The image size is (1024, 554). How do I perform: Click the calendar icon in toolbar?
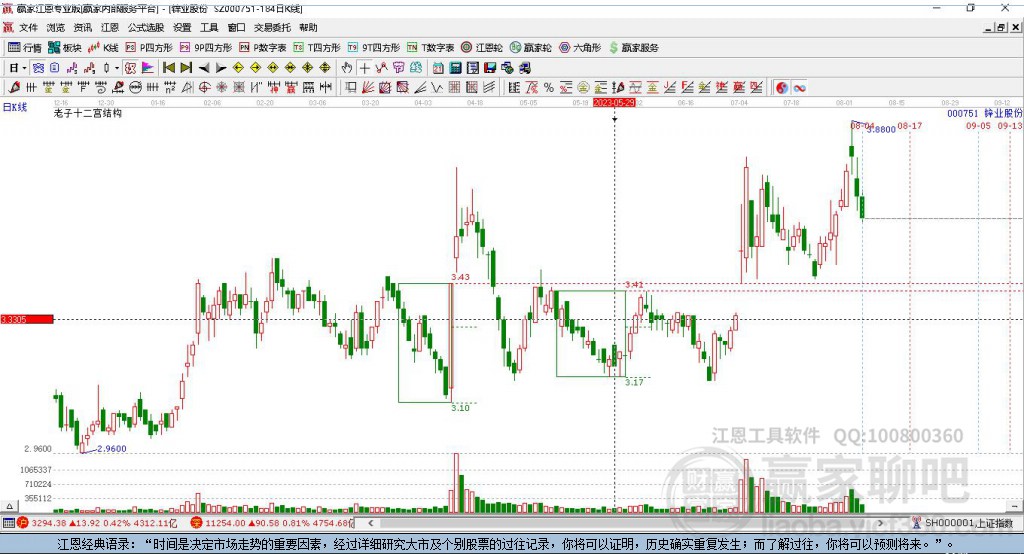point(438,68)
